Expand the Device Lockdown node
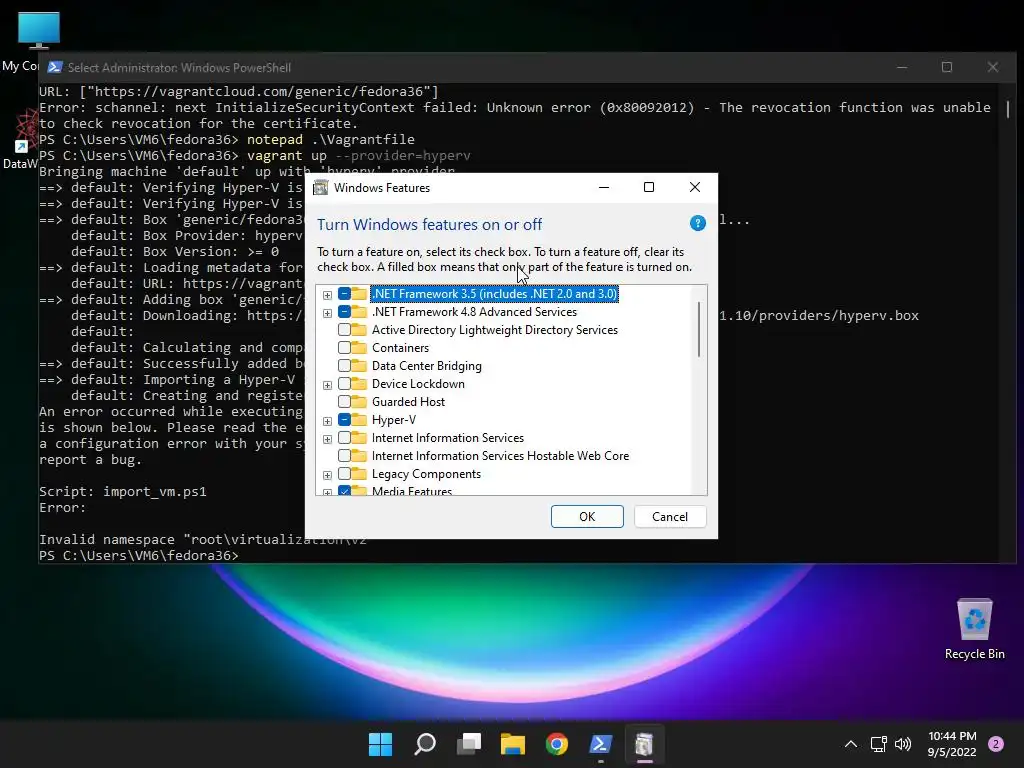This screenshot has height=768, width=1024. point(327,385)
